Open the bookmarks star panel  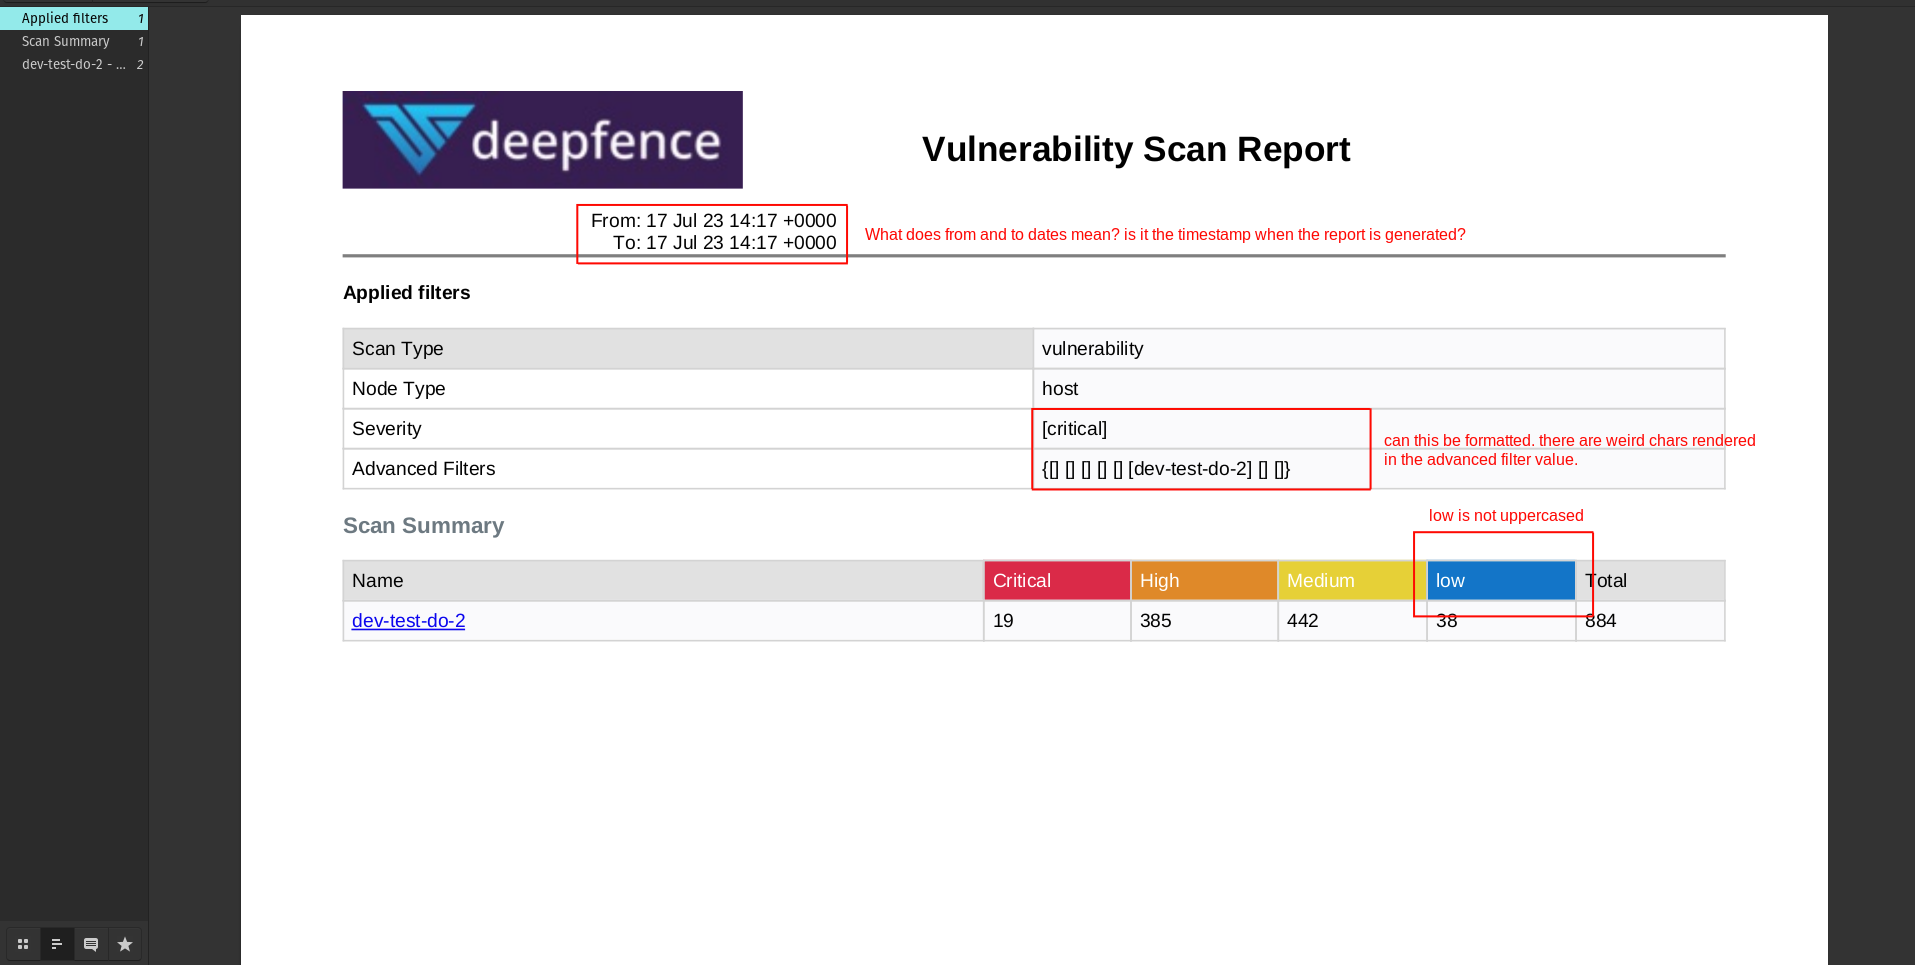[125, 943]
